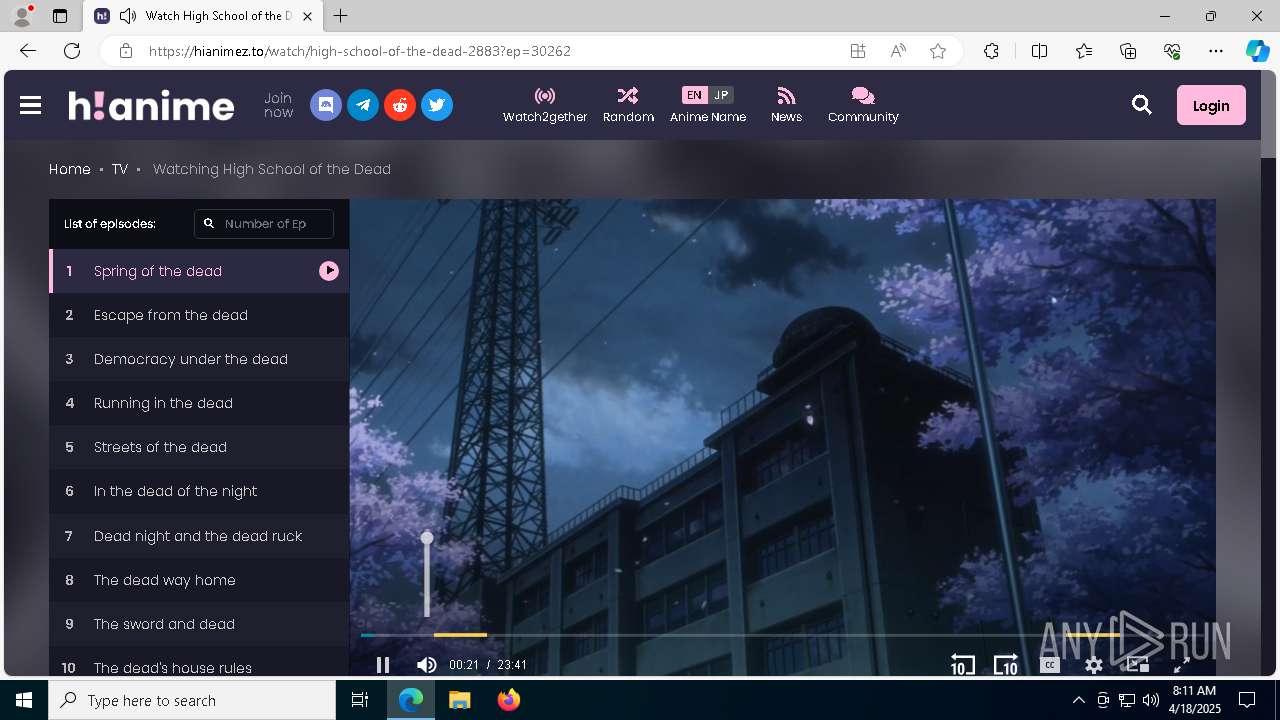The image size is (1280, 720).
Task: Toggle closed captions CC
Action: tap(1050, 665)
